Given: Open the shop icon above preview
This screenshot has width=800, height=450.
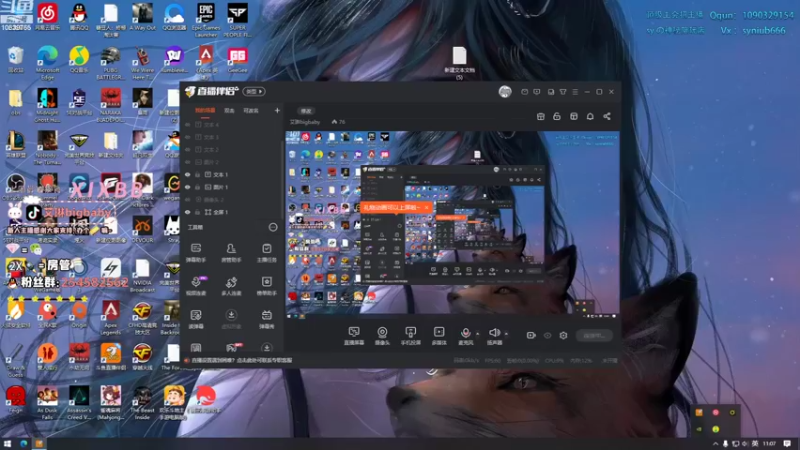Looking at the screenshot, I should pyautogui.click(x=540, y=116).
